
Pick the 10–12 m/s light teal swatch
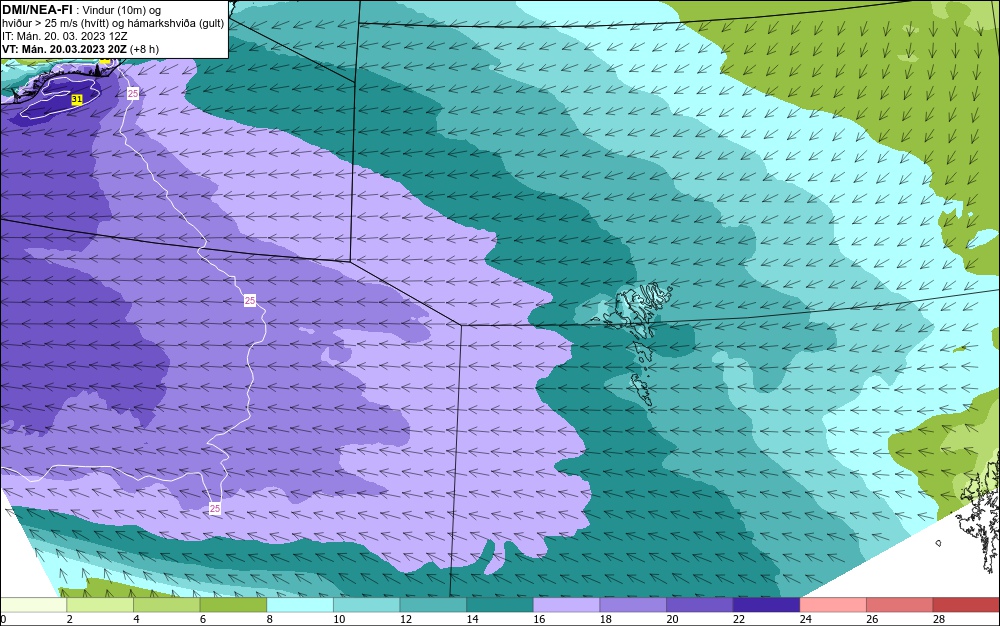tap(366, 605)
